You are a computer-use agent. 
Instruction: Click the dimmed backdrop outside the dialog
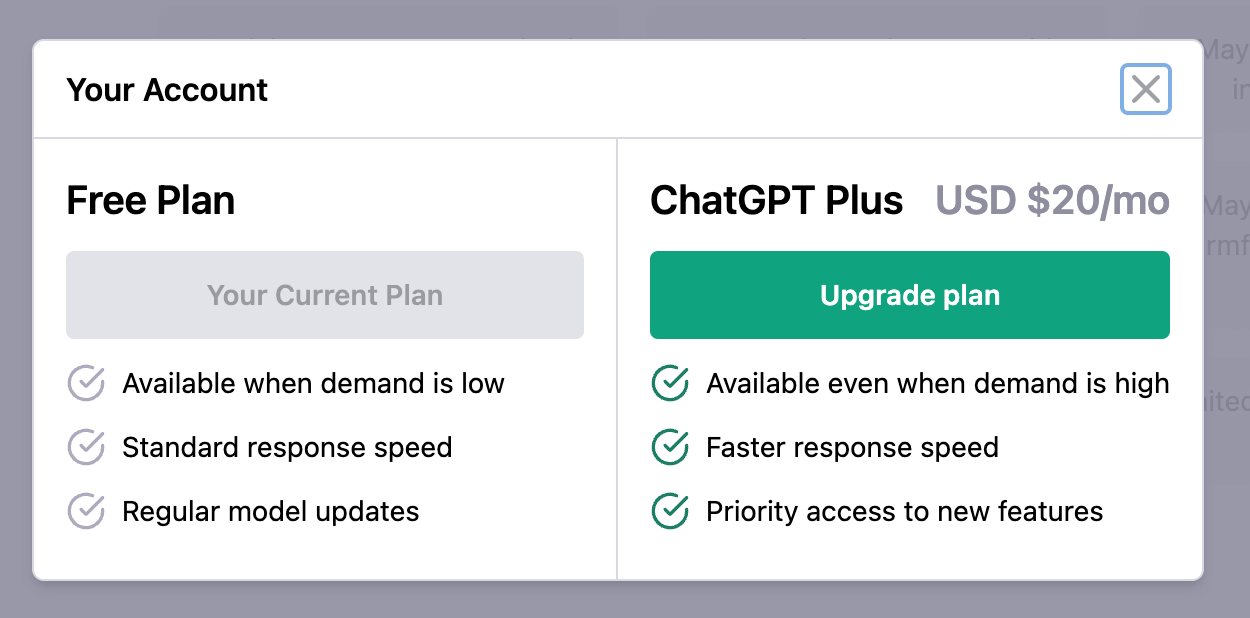(x=600, y=600)
